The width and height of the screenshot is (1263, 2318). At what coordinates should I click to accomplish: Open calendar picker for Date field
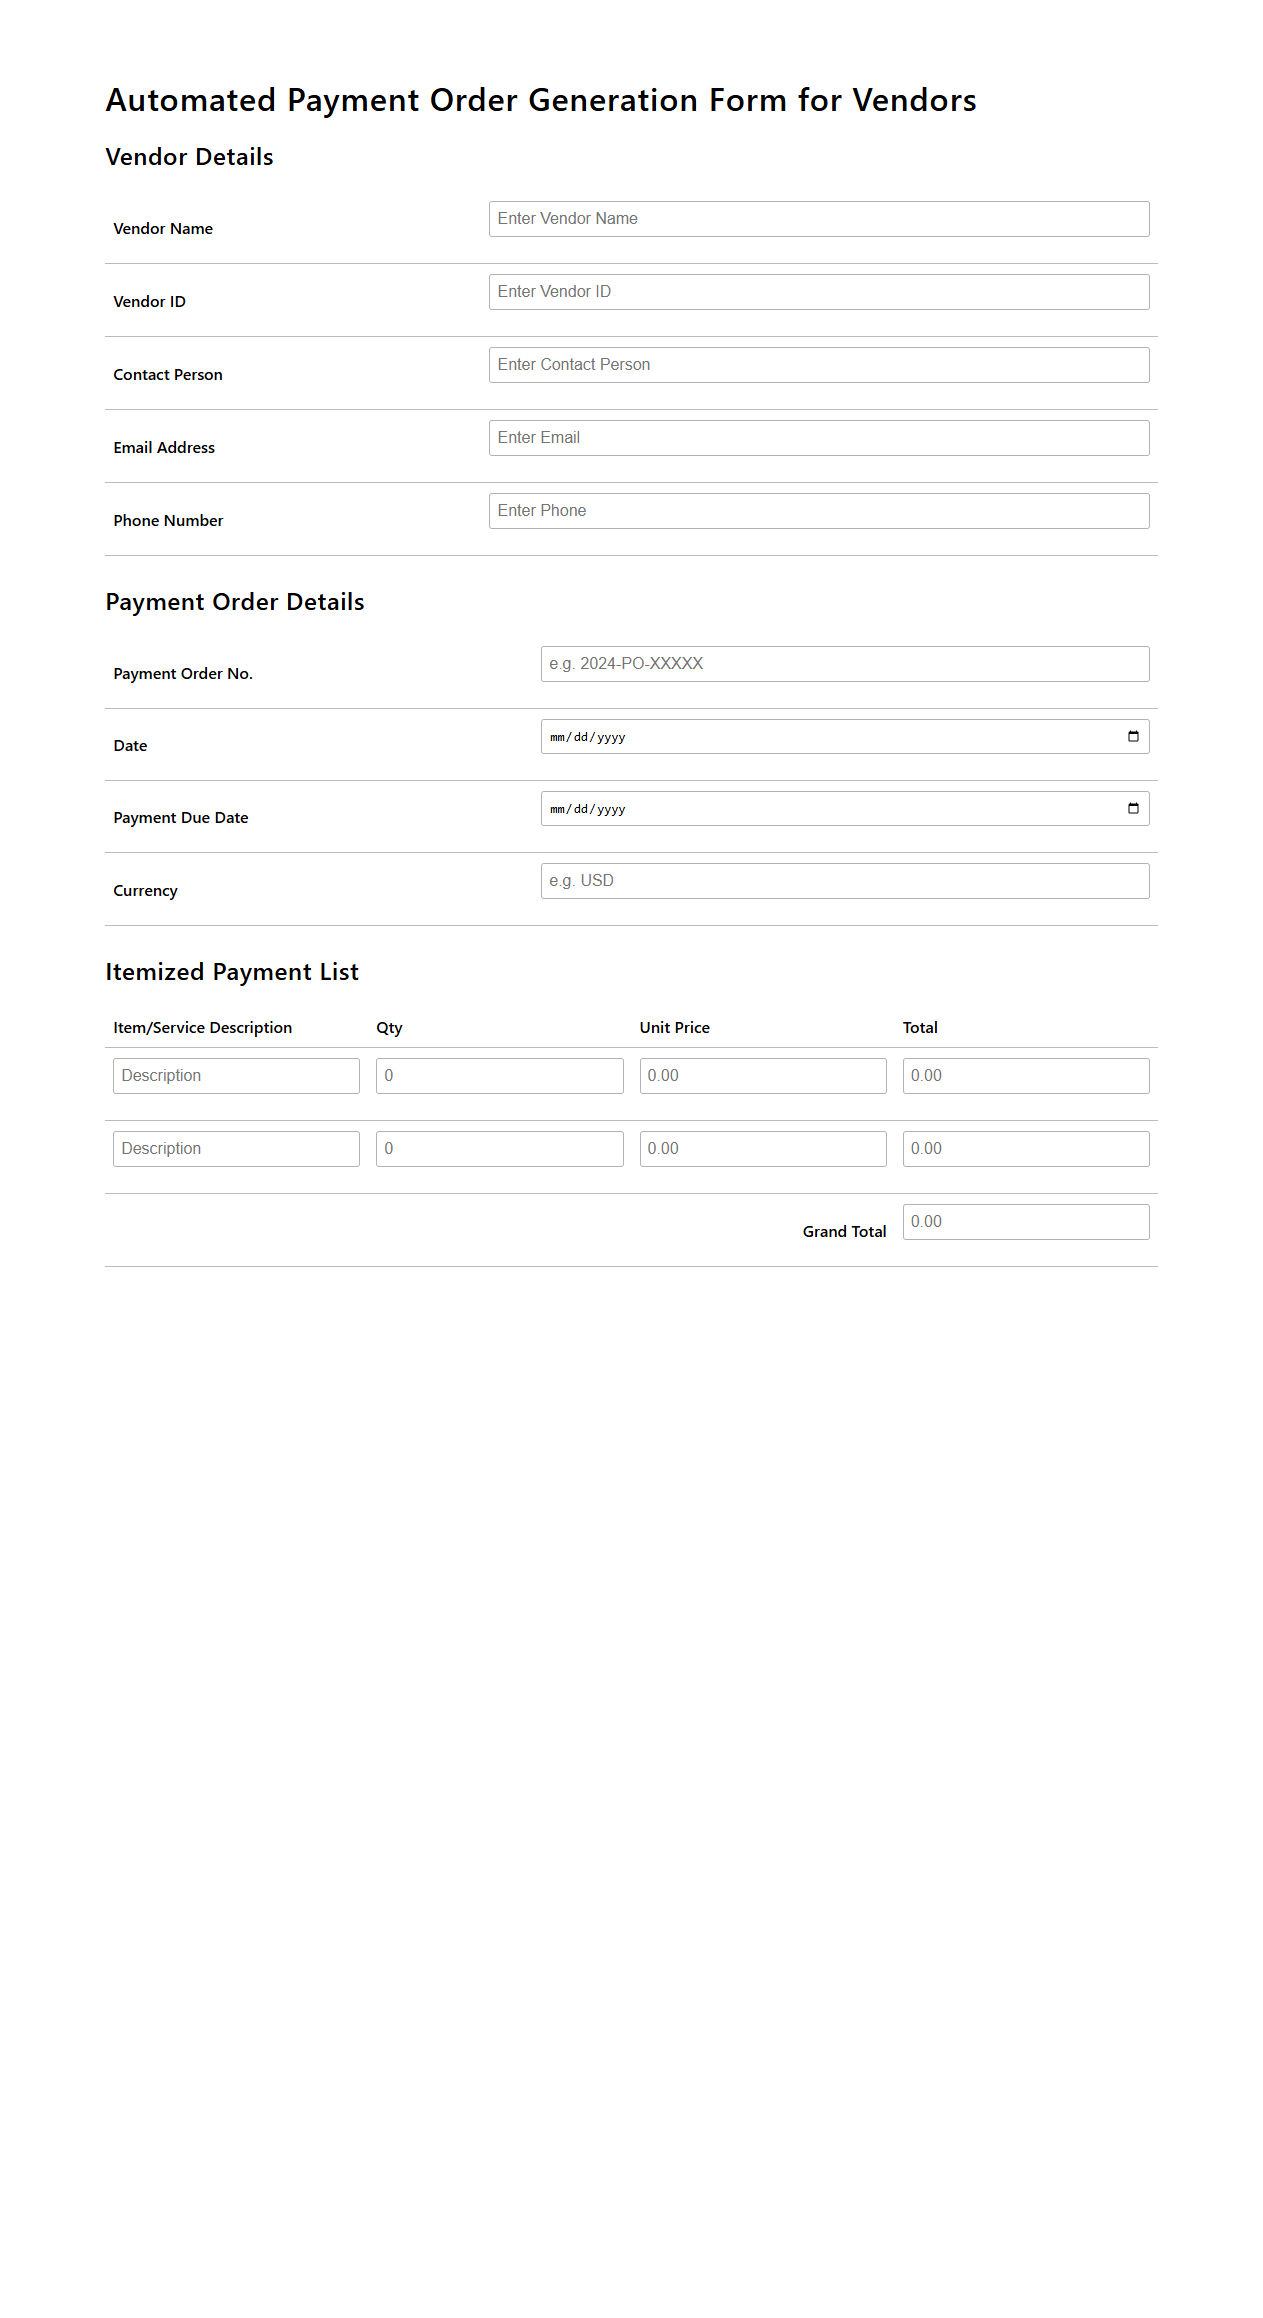click(x=1133, y=737)
